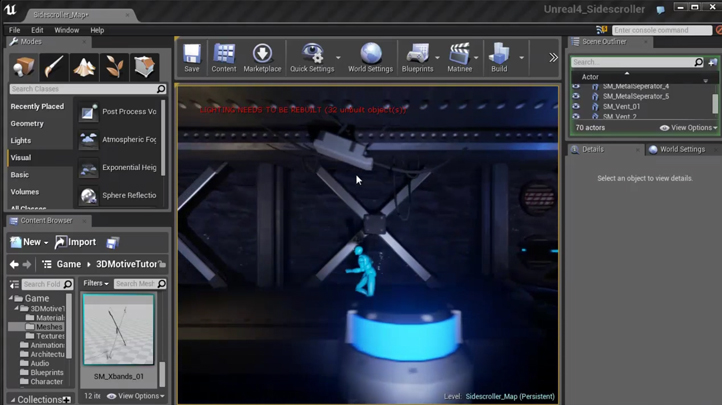722x405 pixels.
Task: Click New in Content Browser
Action: [x=29, y=242]
